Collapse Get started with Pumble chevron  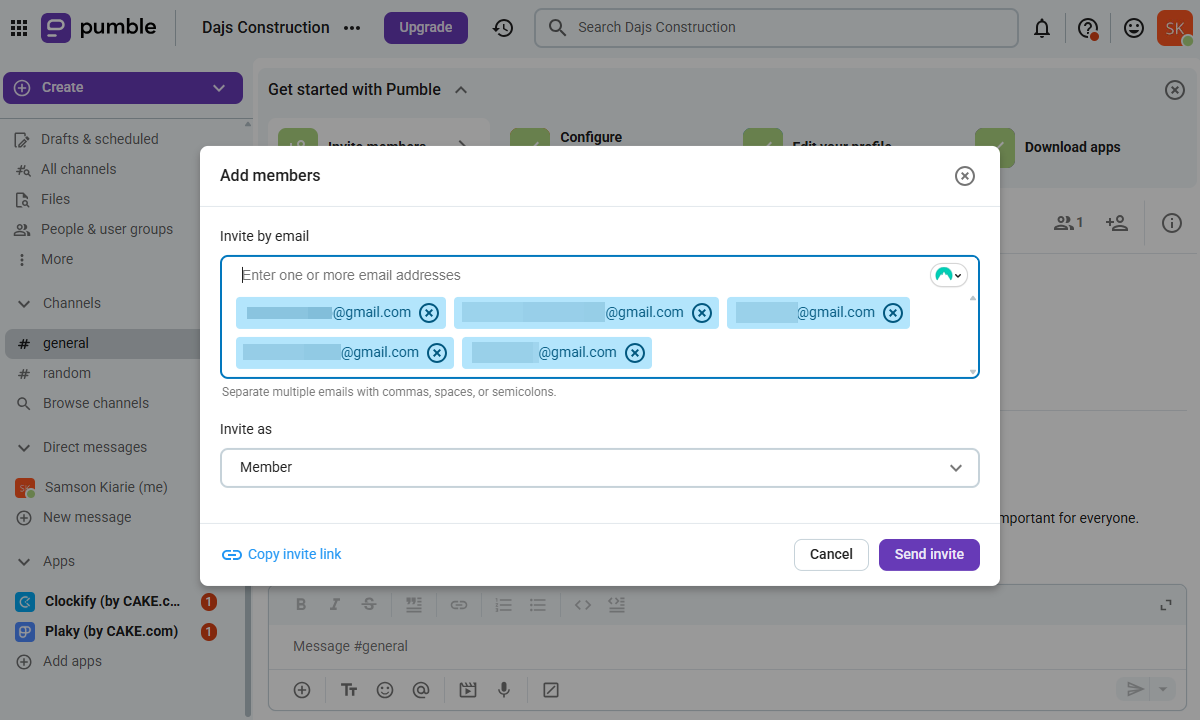click(x=461, y=90)
